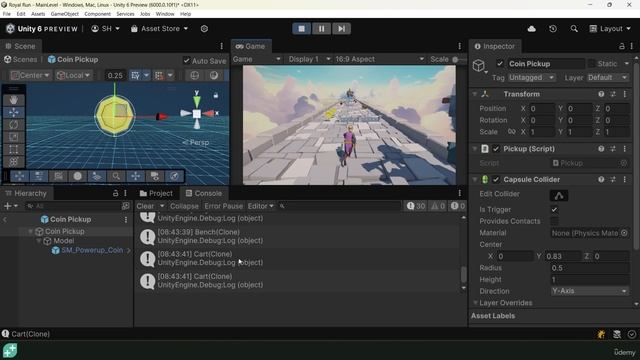Open the Tag Untagged dropdown
This screenshot has width=640, height=360.
(531, 78)
